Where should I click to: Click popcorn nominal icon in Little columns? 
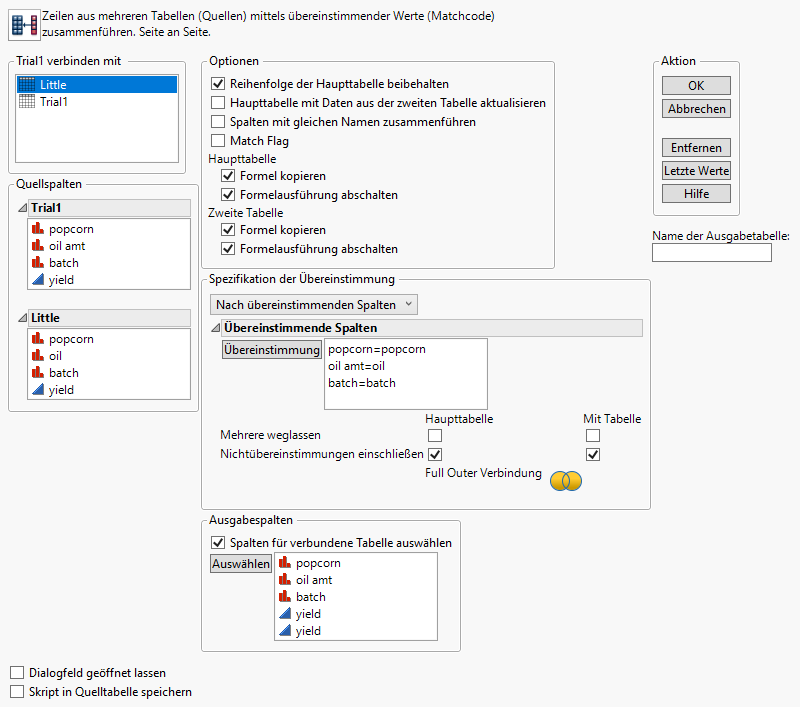coord(38,339)
